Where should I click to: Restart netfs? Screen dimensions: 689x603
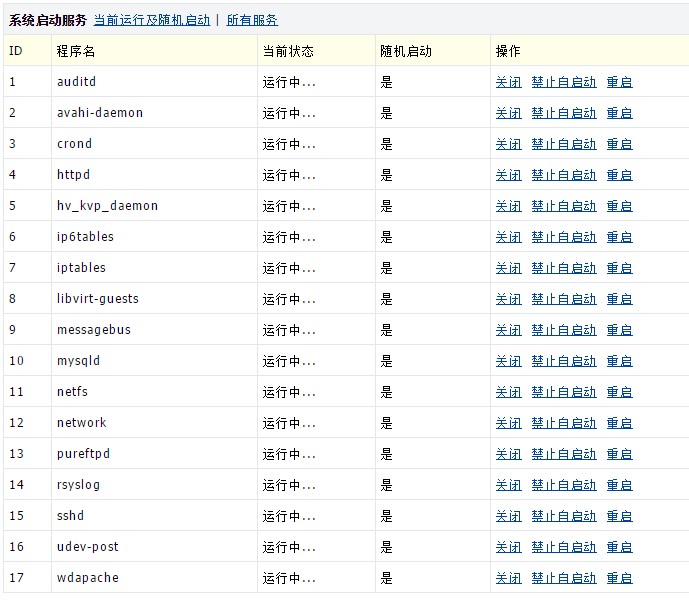click(619, 392)
